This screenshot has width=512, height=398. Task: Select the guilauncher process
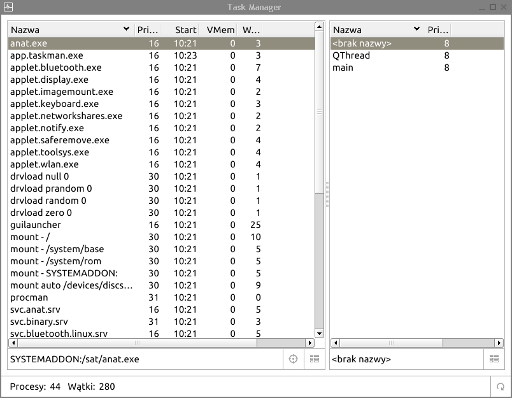161,225
